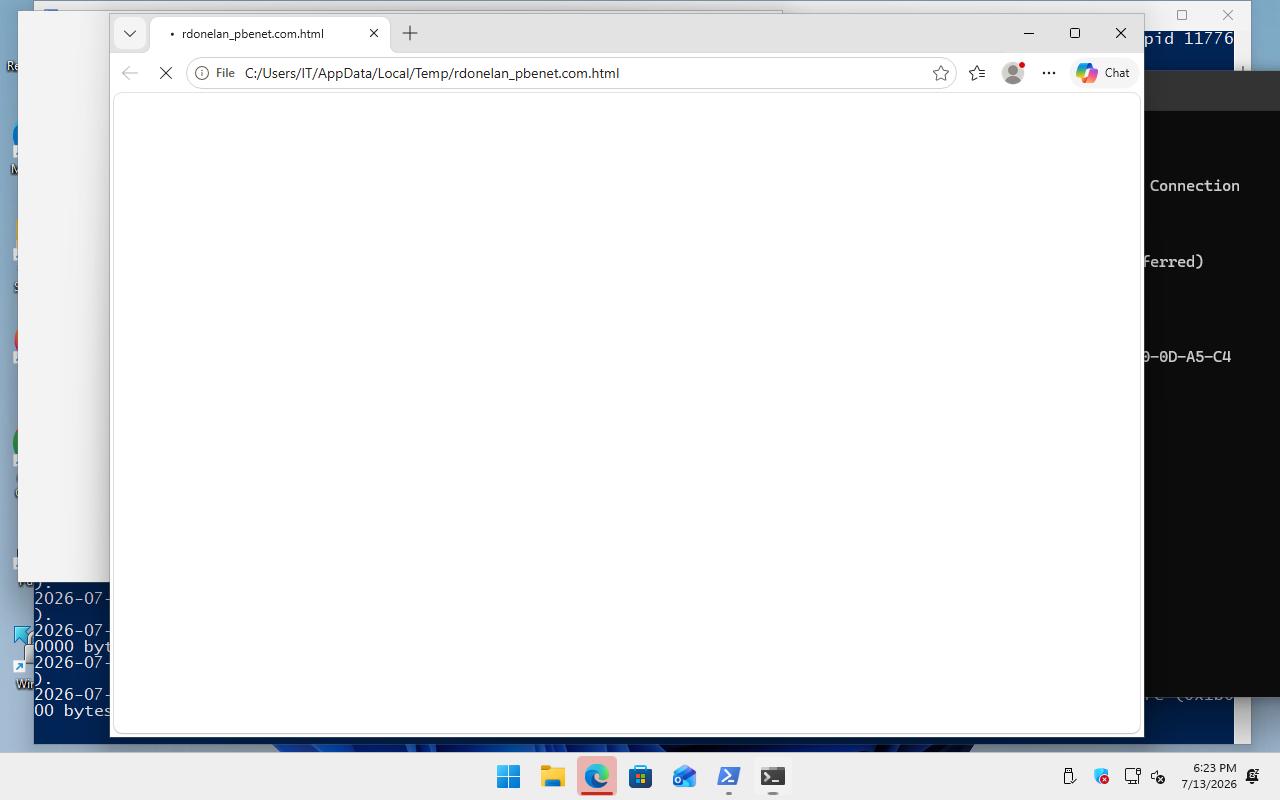Open network status tray icon

[x=1132, y=776]
